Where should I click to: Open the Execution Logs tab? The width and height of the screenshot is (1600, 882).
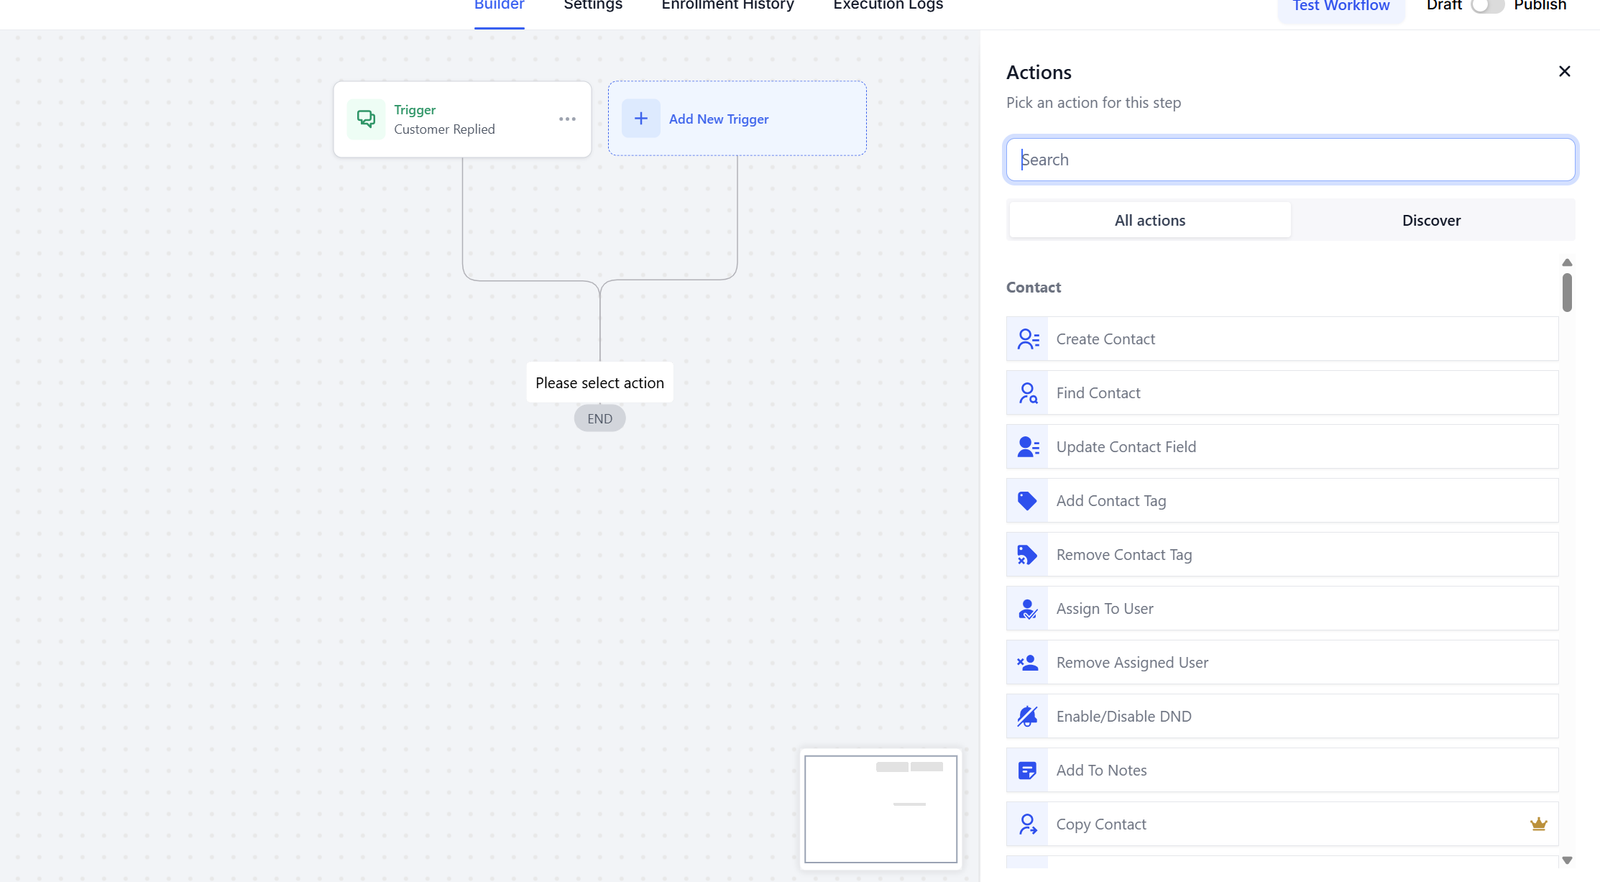[888, 5]
